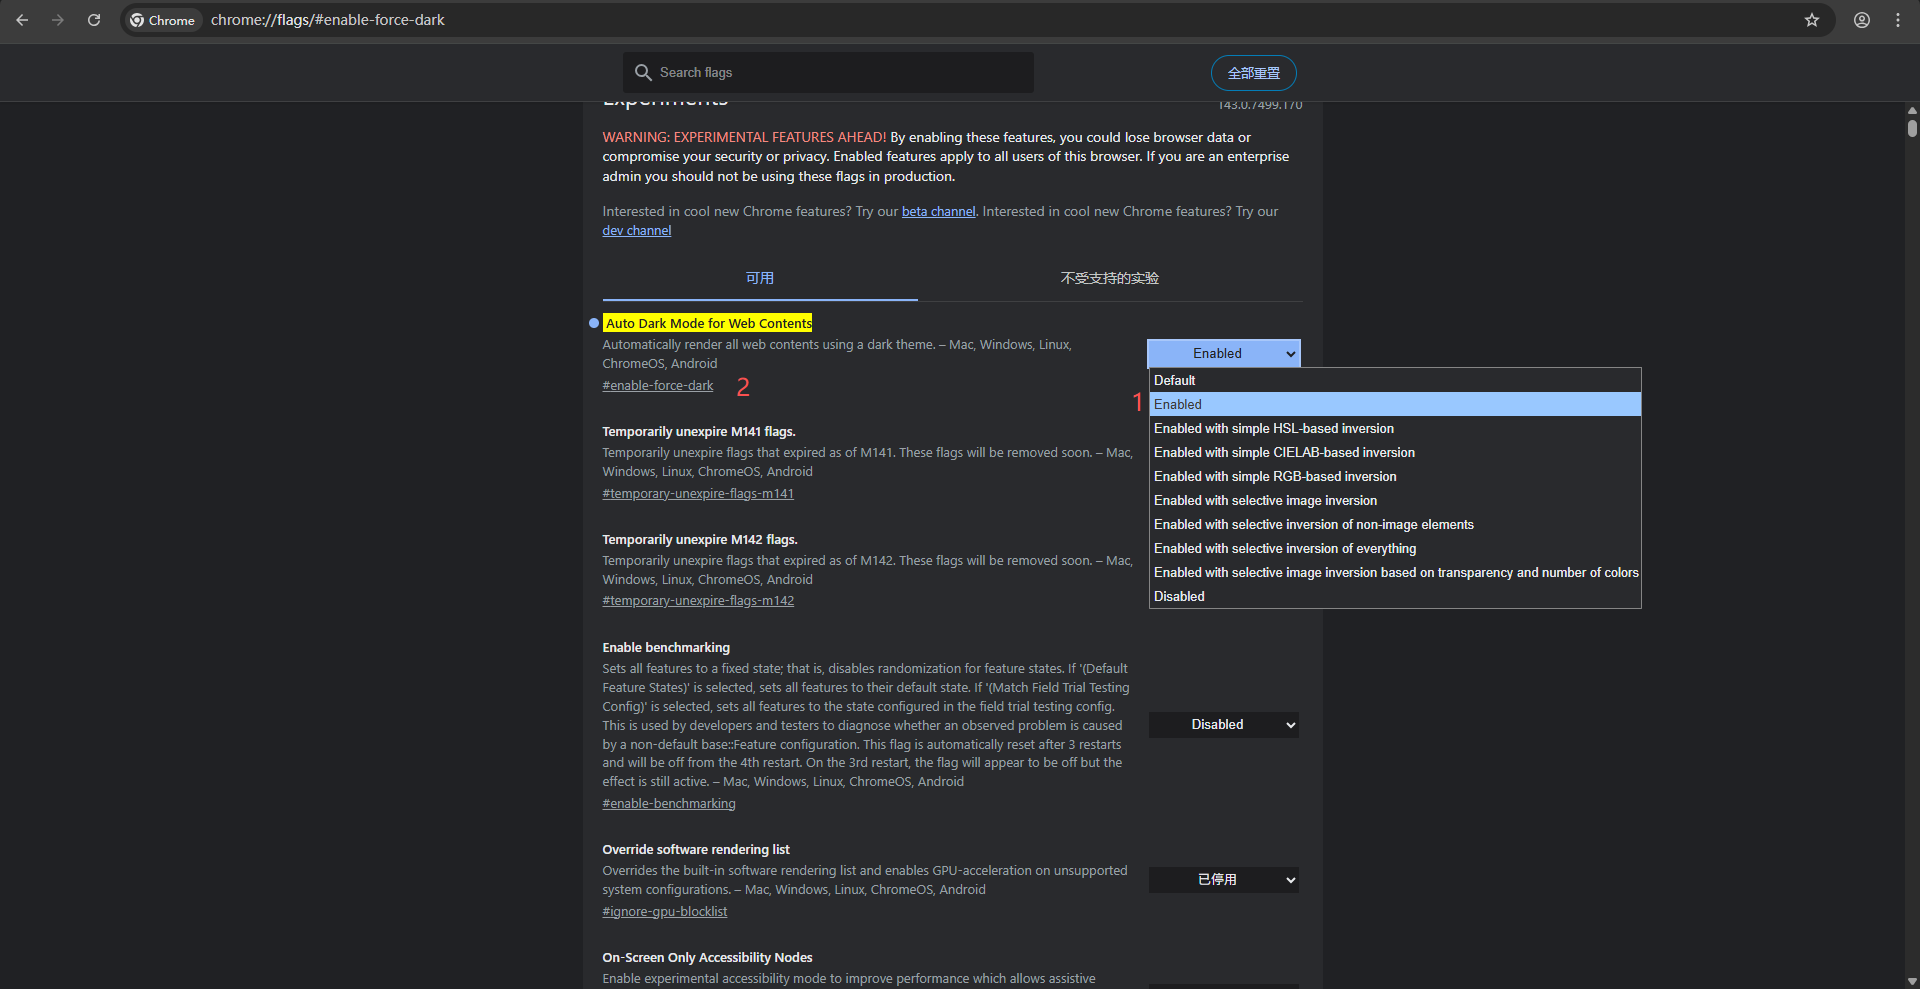1920x989 pixels.
Task: Click the Auto Dark Mode for Web Contents title
Action: pos(708,323)
